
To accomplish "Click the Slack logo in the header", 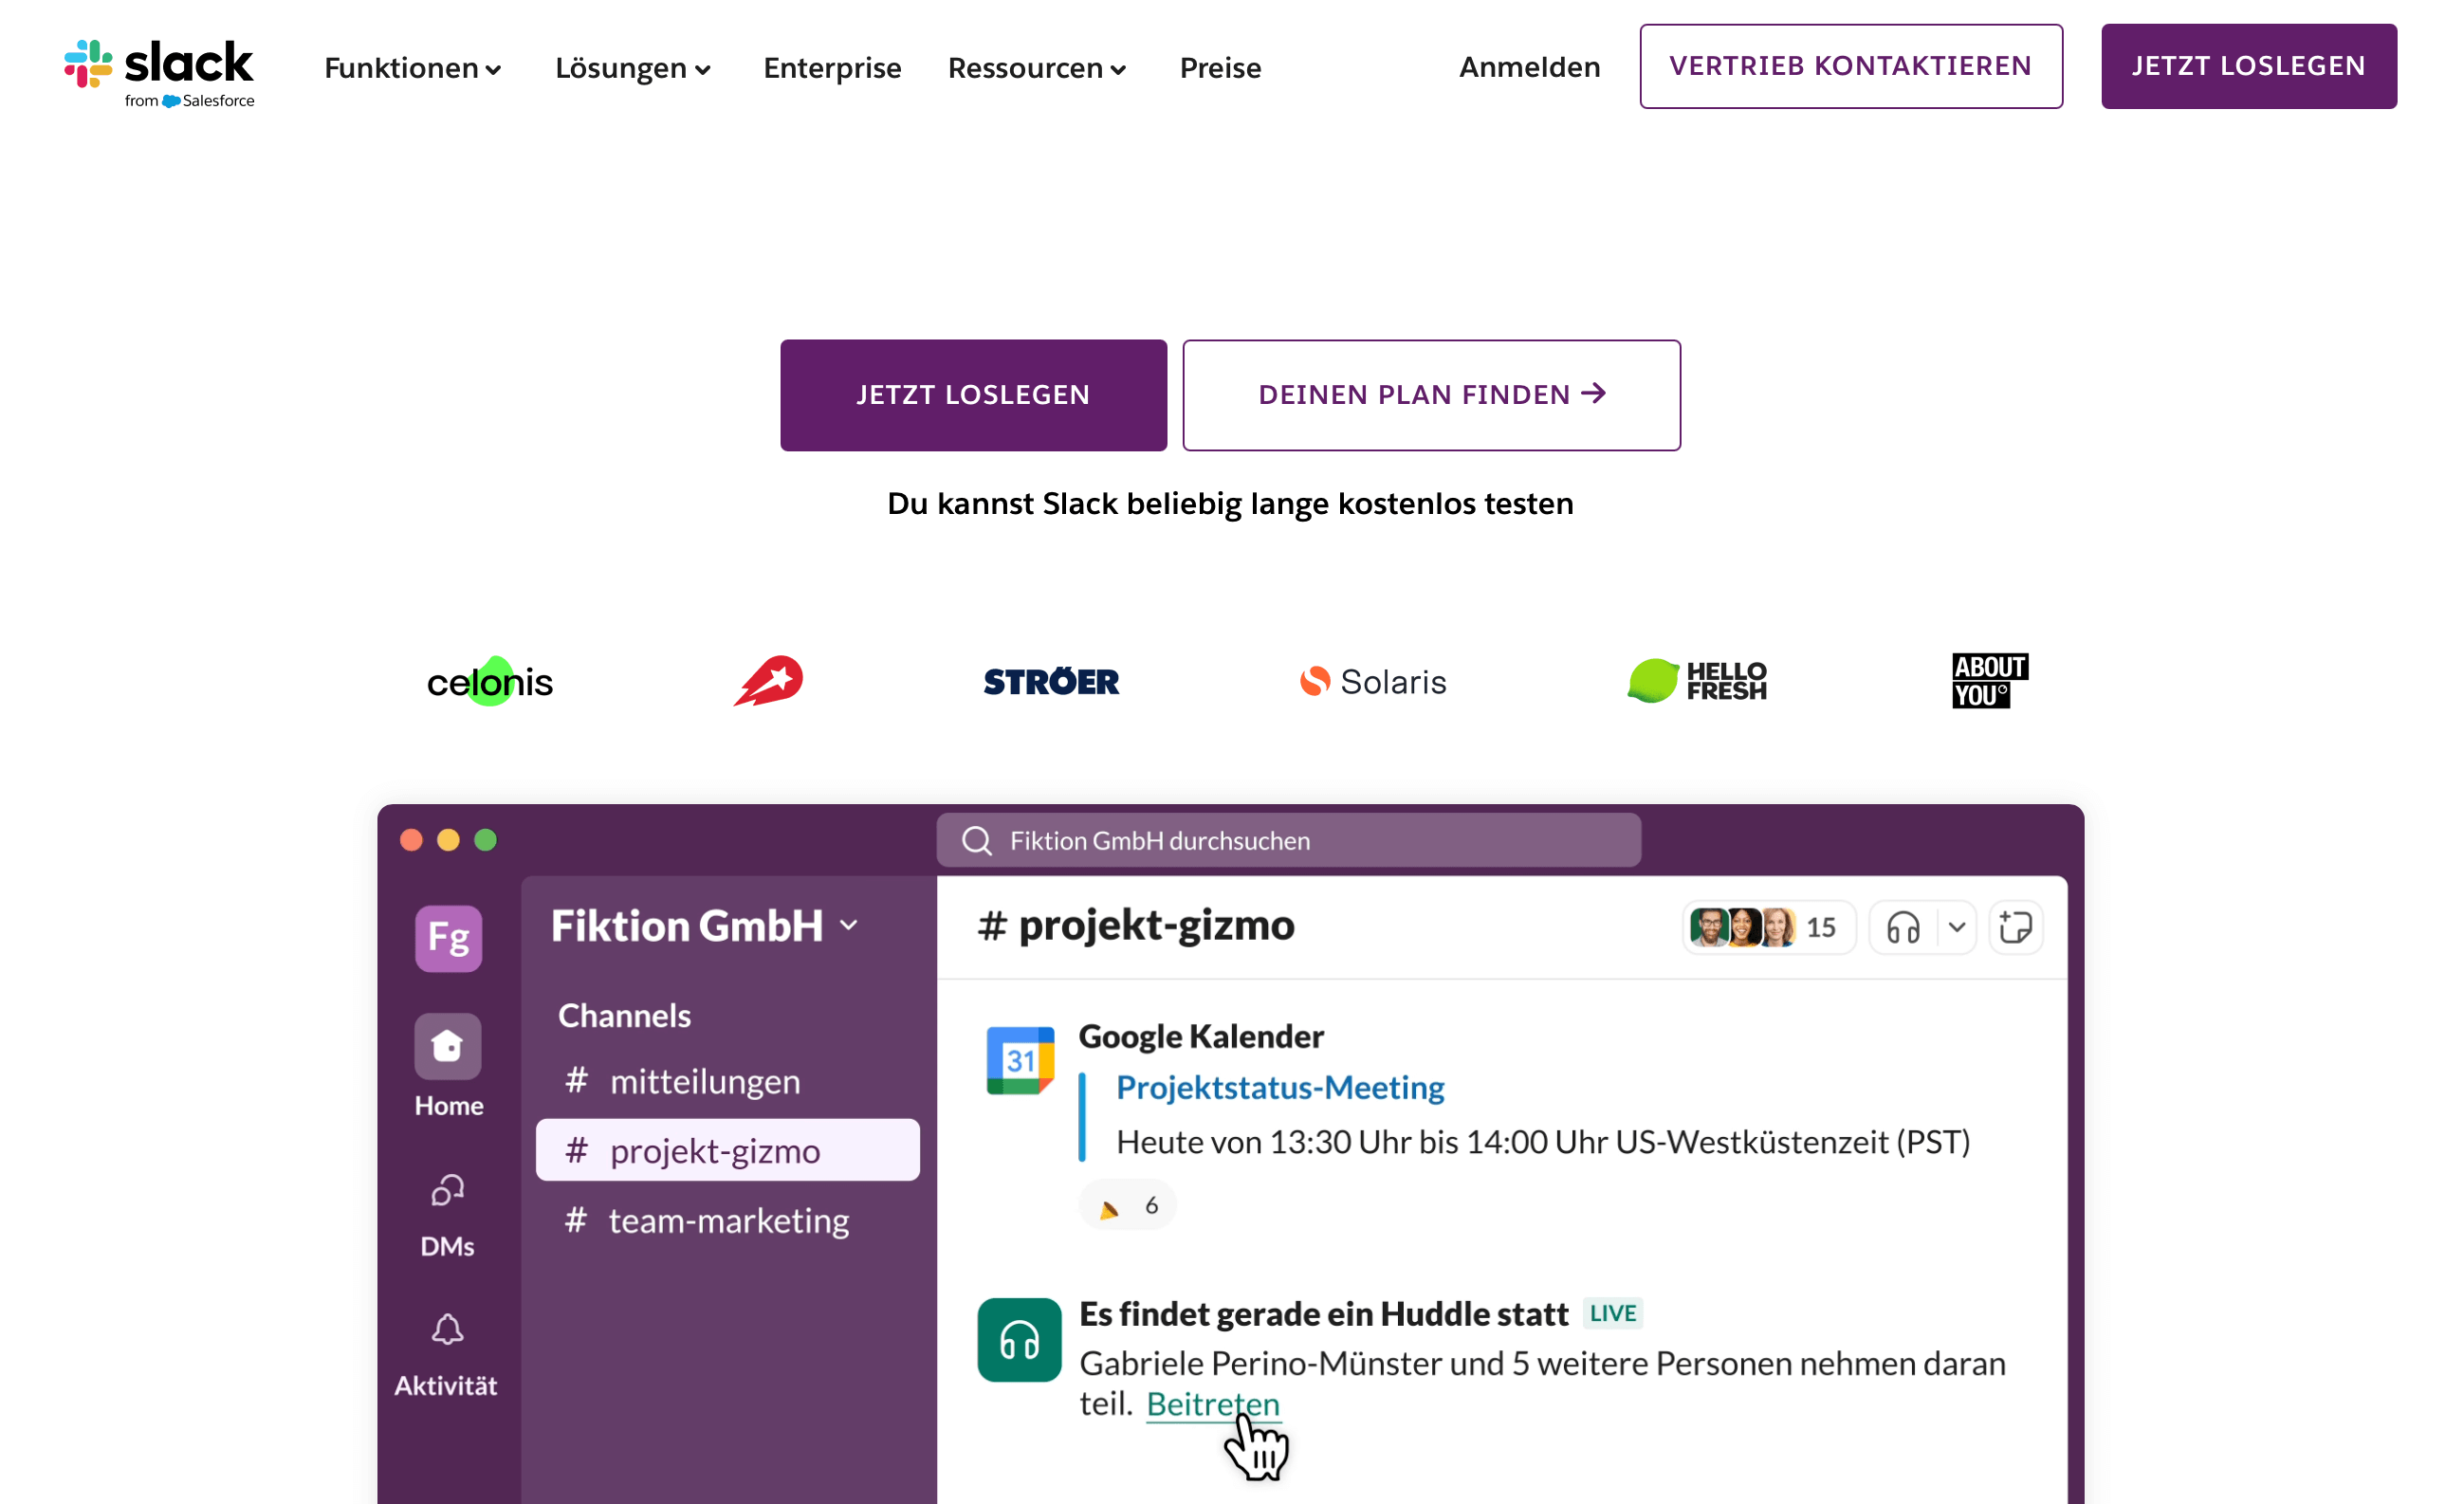I will click(x=160, y=72).
